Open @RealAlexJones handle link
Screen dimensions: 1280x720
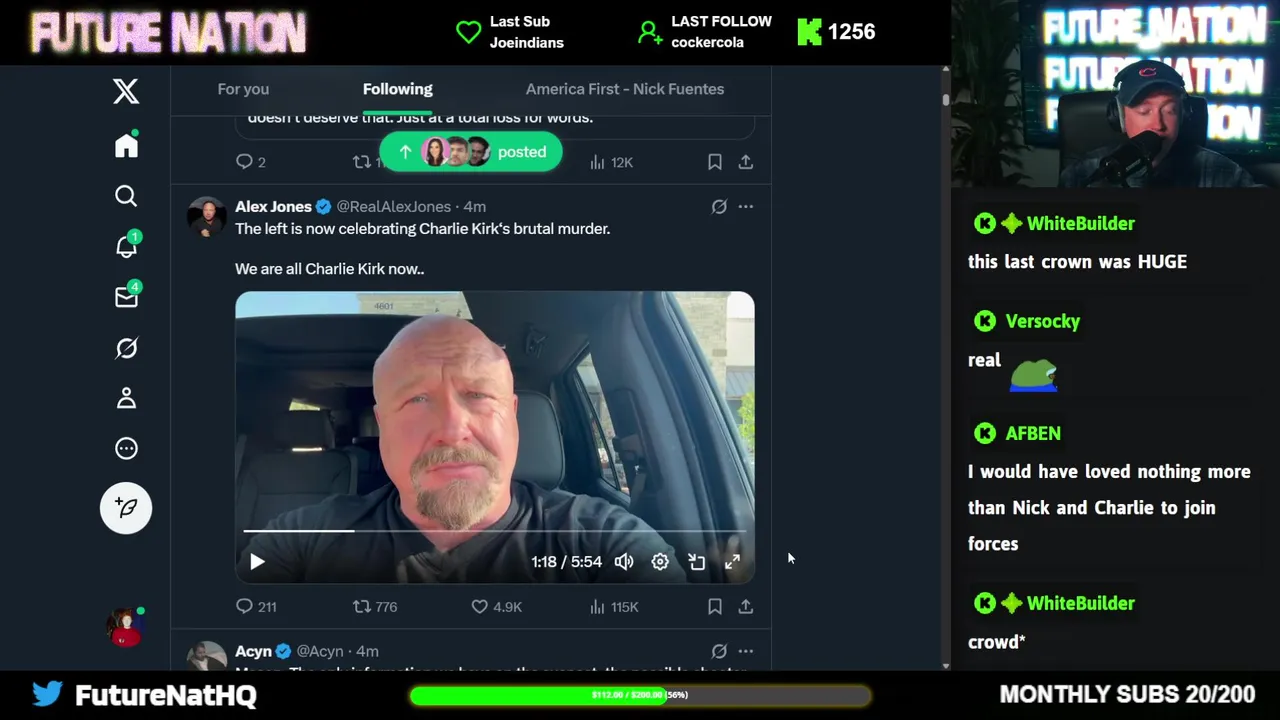click(x=393, y=206)
